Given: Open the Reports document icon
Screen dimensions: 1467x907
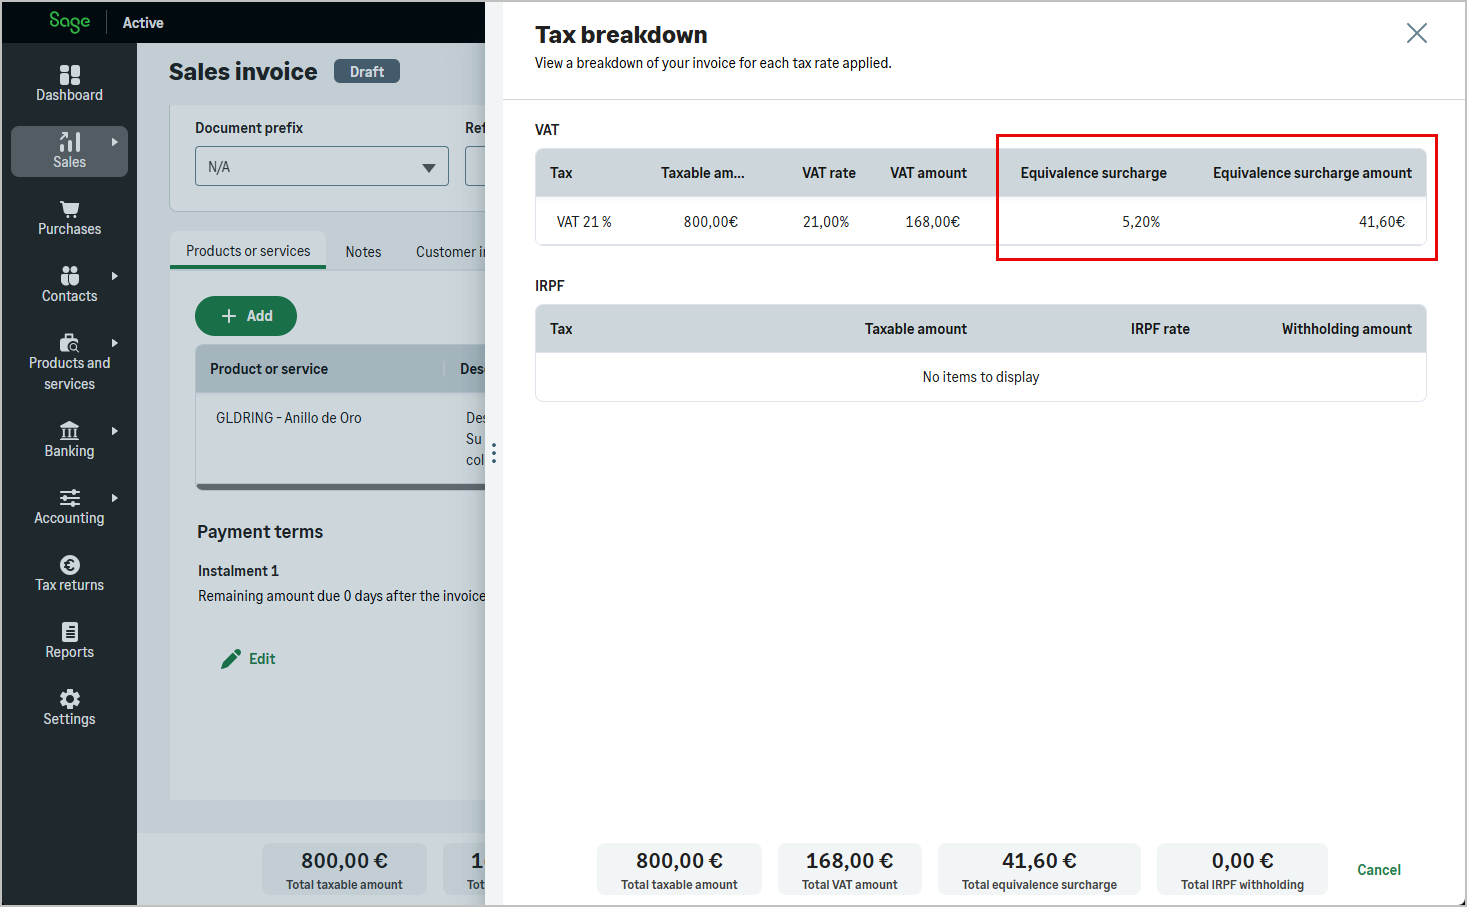Looking at the screenshot, I should click(70, 632).
